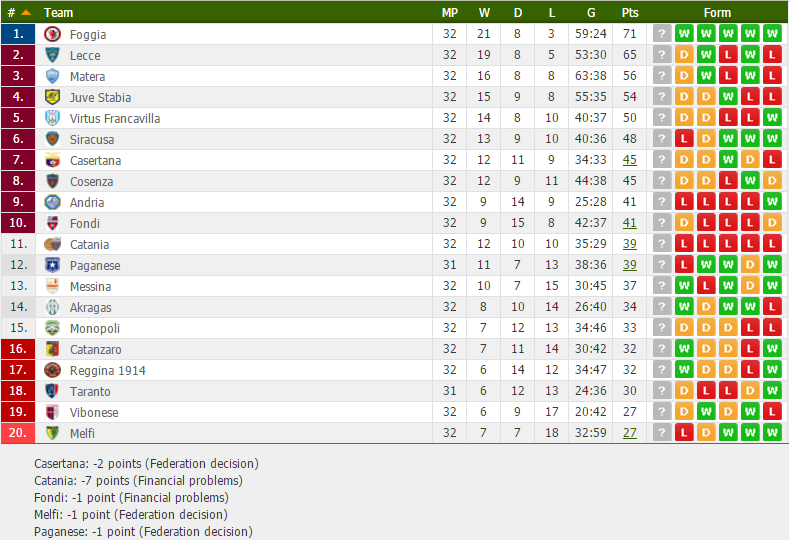The width and height of the screenshot is (789, 540).
Task: Click the Reggina 1914 badge icon
Action: (x=52, y=370)
